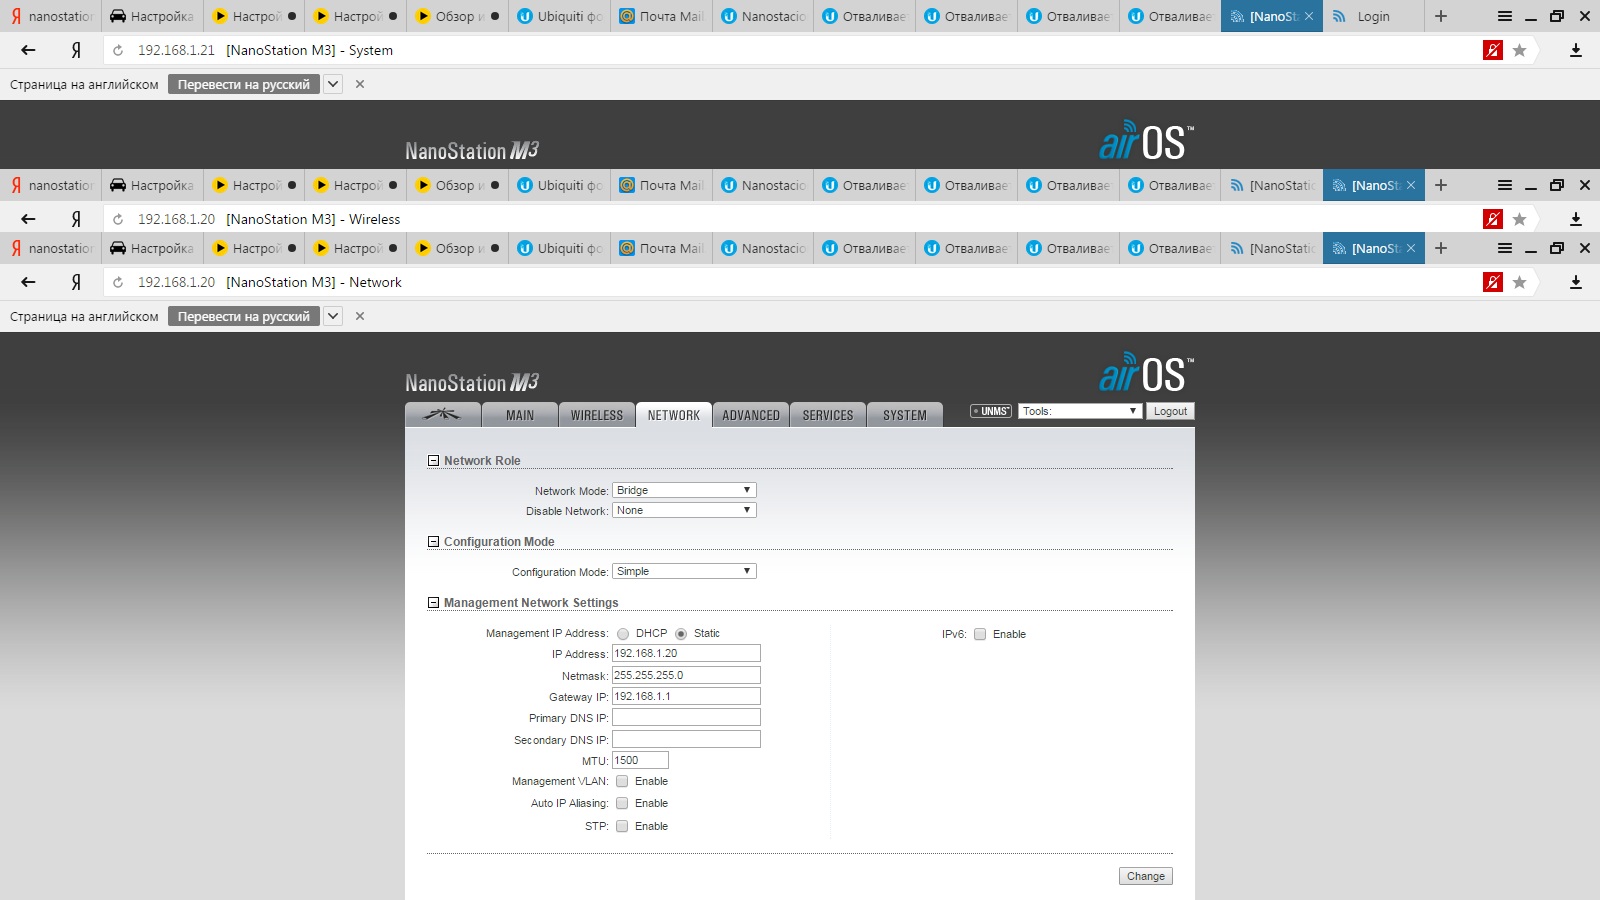Viewport: 1600px width, 900px height.
Task: Click the Secondary DNS IP field
Action: coord(686,739)
